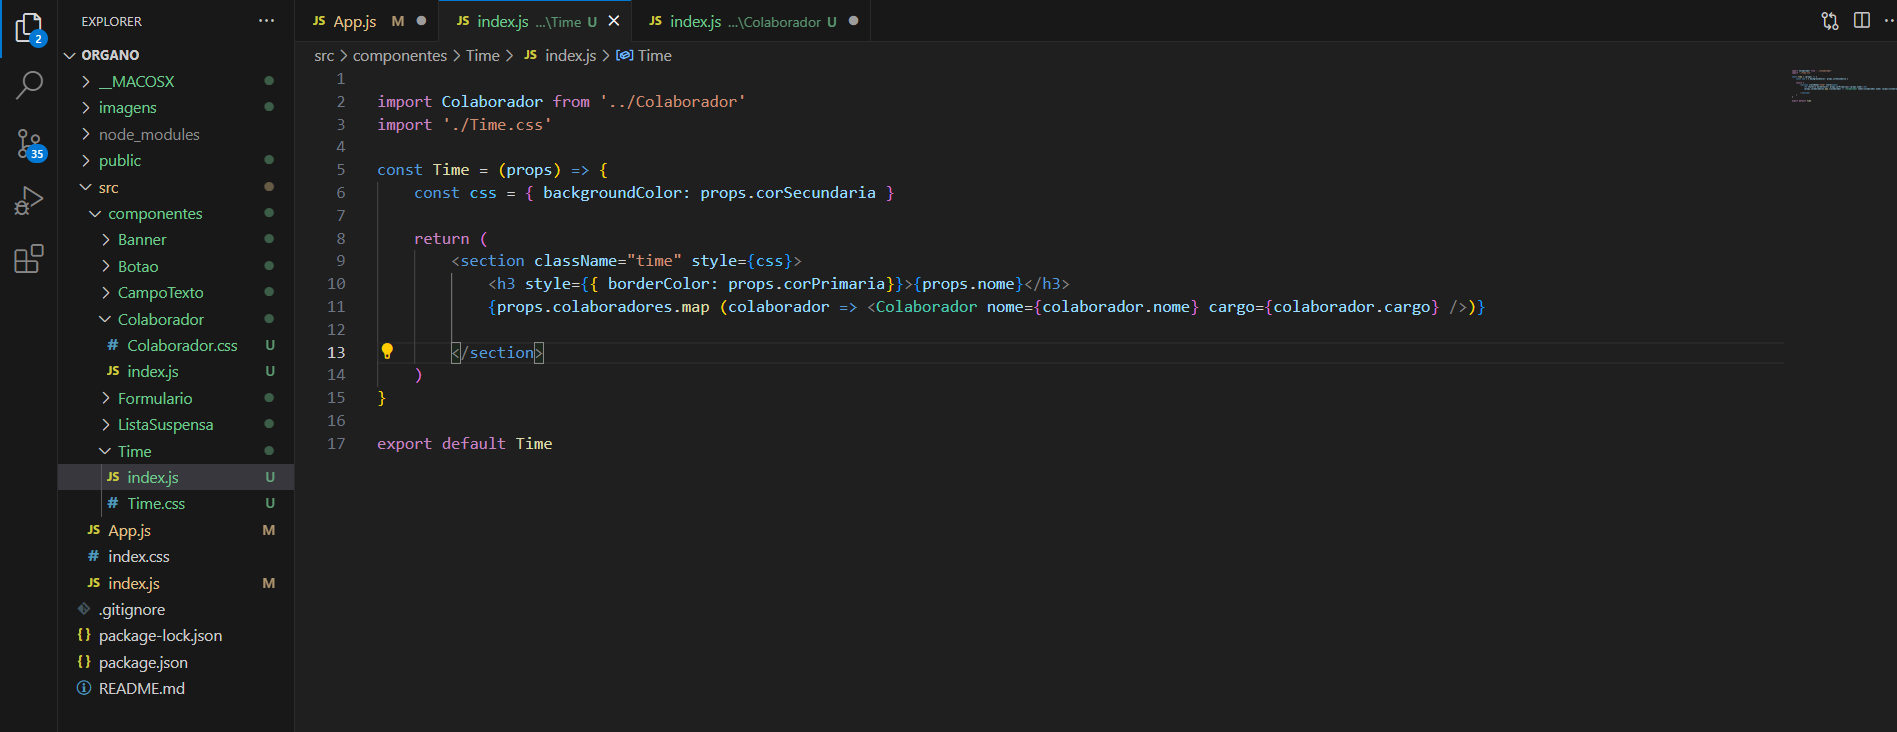Close the Time index.js tab

tap(614, 21)
